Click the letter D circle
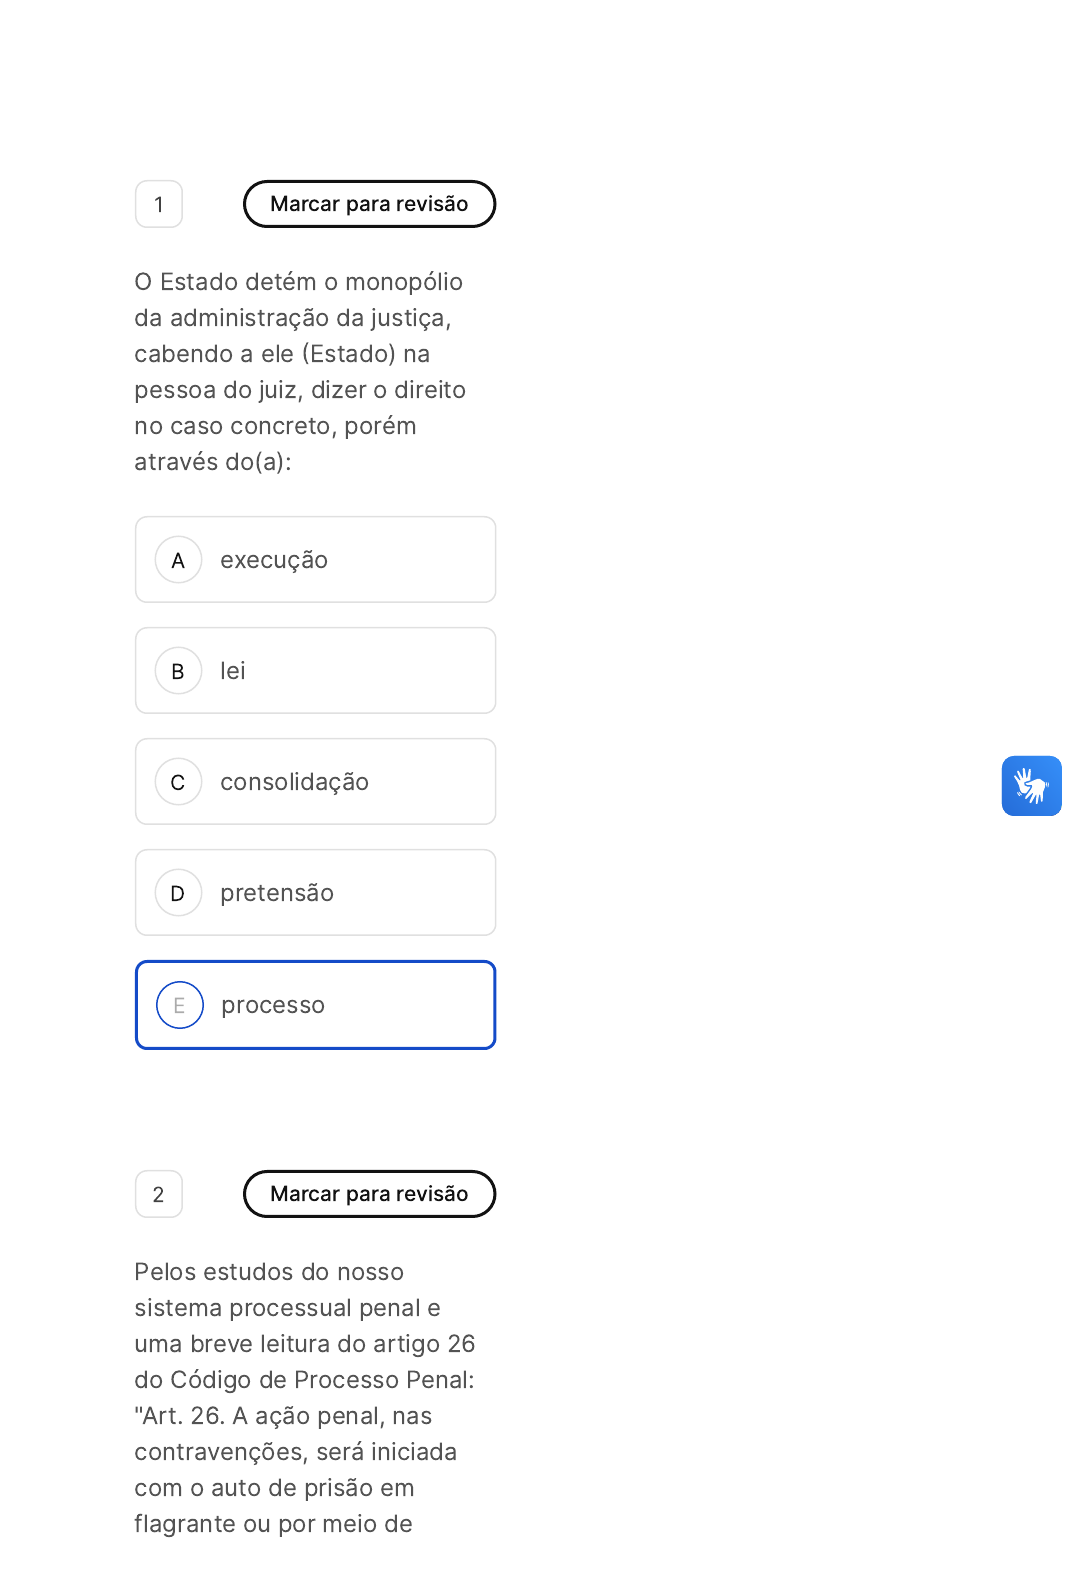 178,893
